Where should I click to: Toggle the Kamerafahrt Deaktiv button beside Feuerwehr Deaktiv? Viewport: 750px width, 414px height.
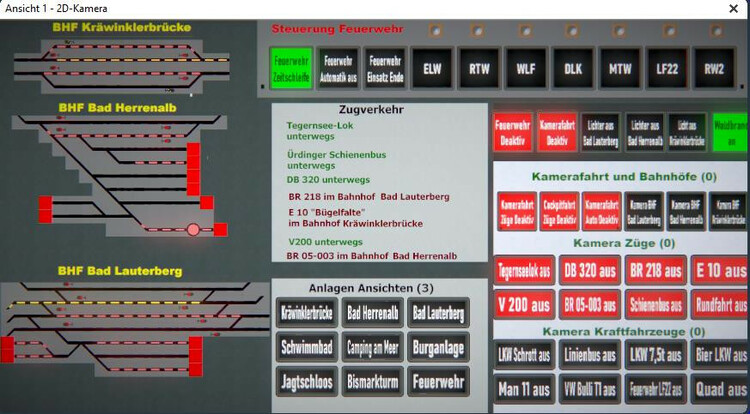[x=557, y=132]
